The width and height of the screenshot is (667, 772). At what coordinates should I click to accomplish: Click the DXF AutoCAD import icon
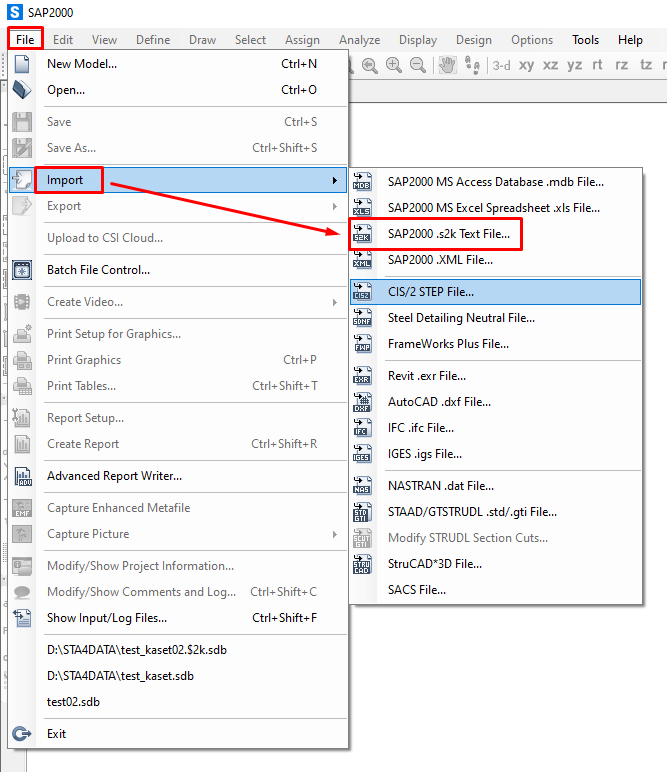pyautogui.click(x=362, y=402)
